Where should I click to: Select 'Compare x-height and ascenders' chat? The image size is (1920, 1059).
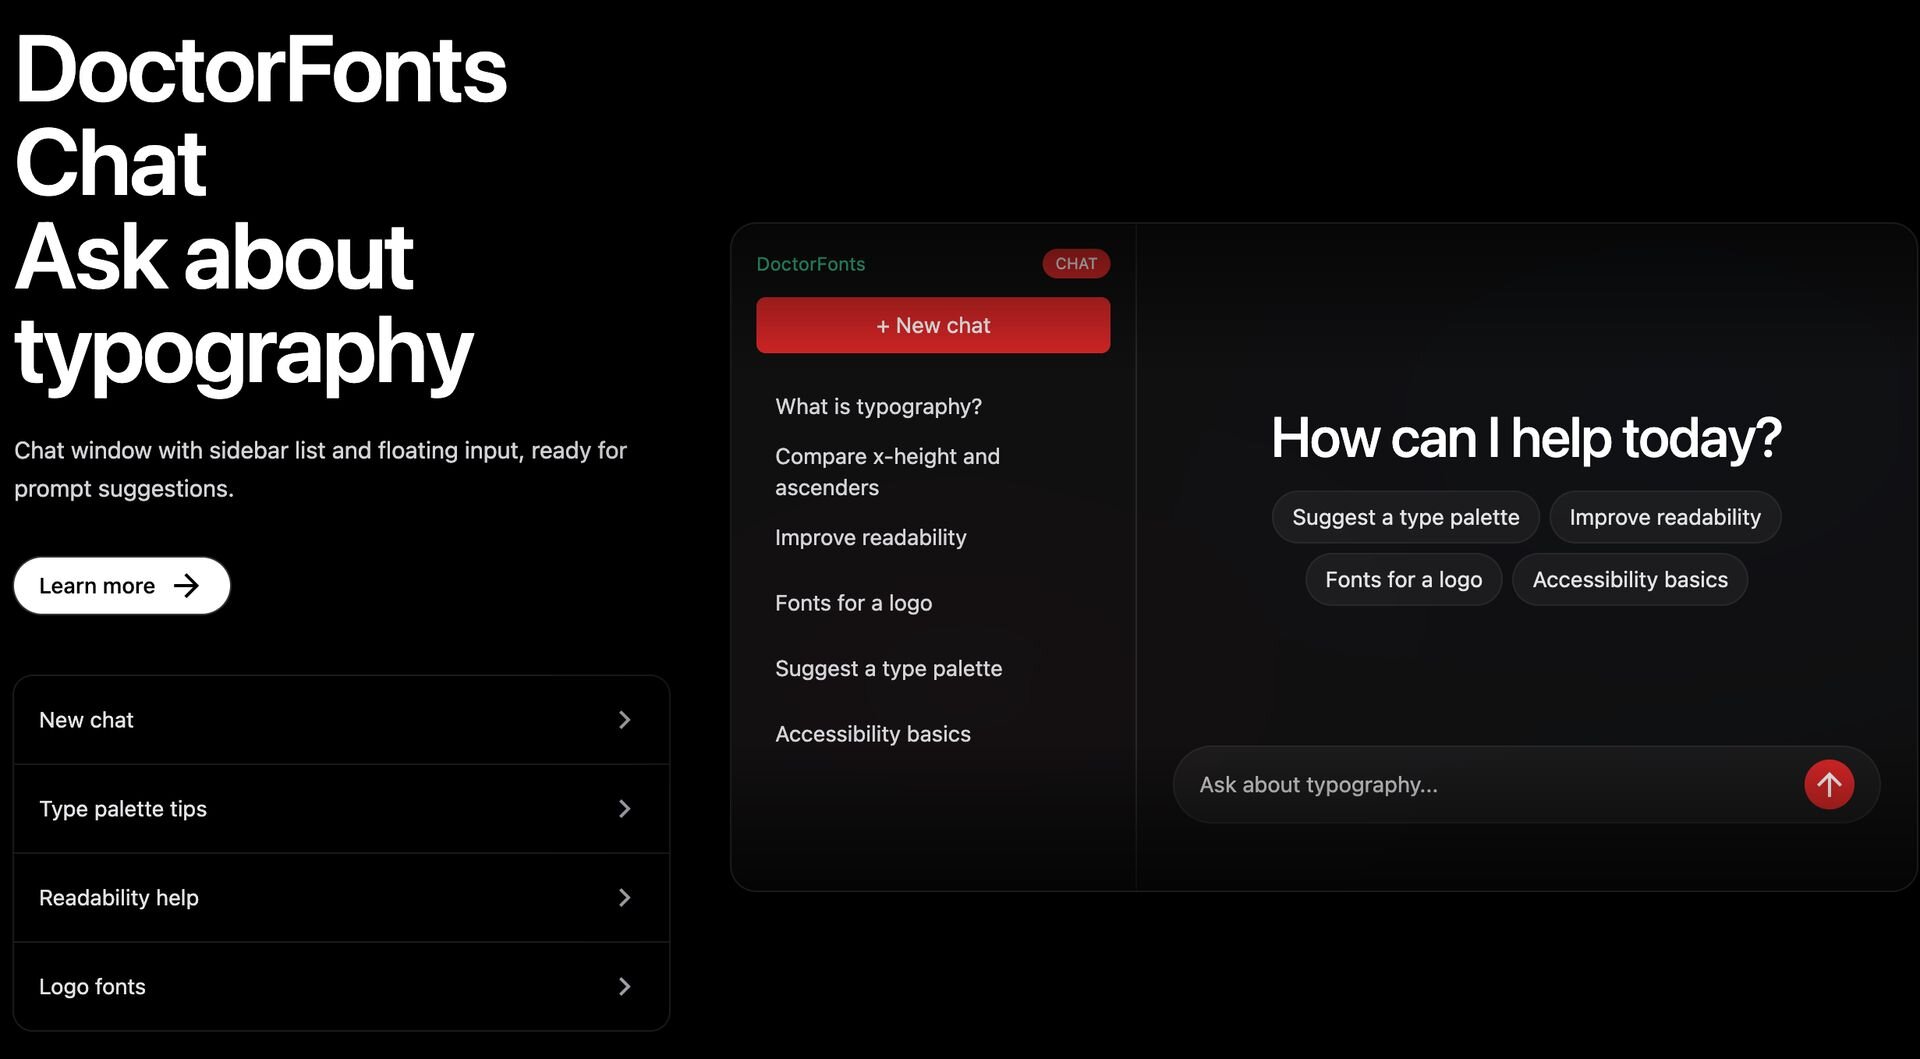(x=886, y=472)
